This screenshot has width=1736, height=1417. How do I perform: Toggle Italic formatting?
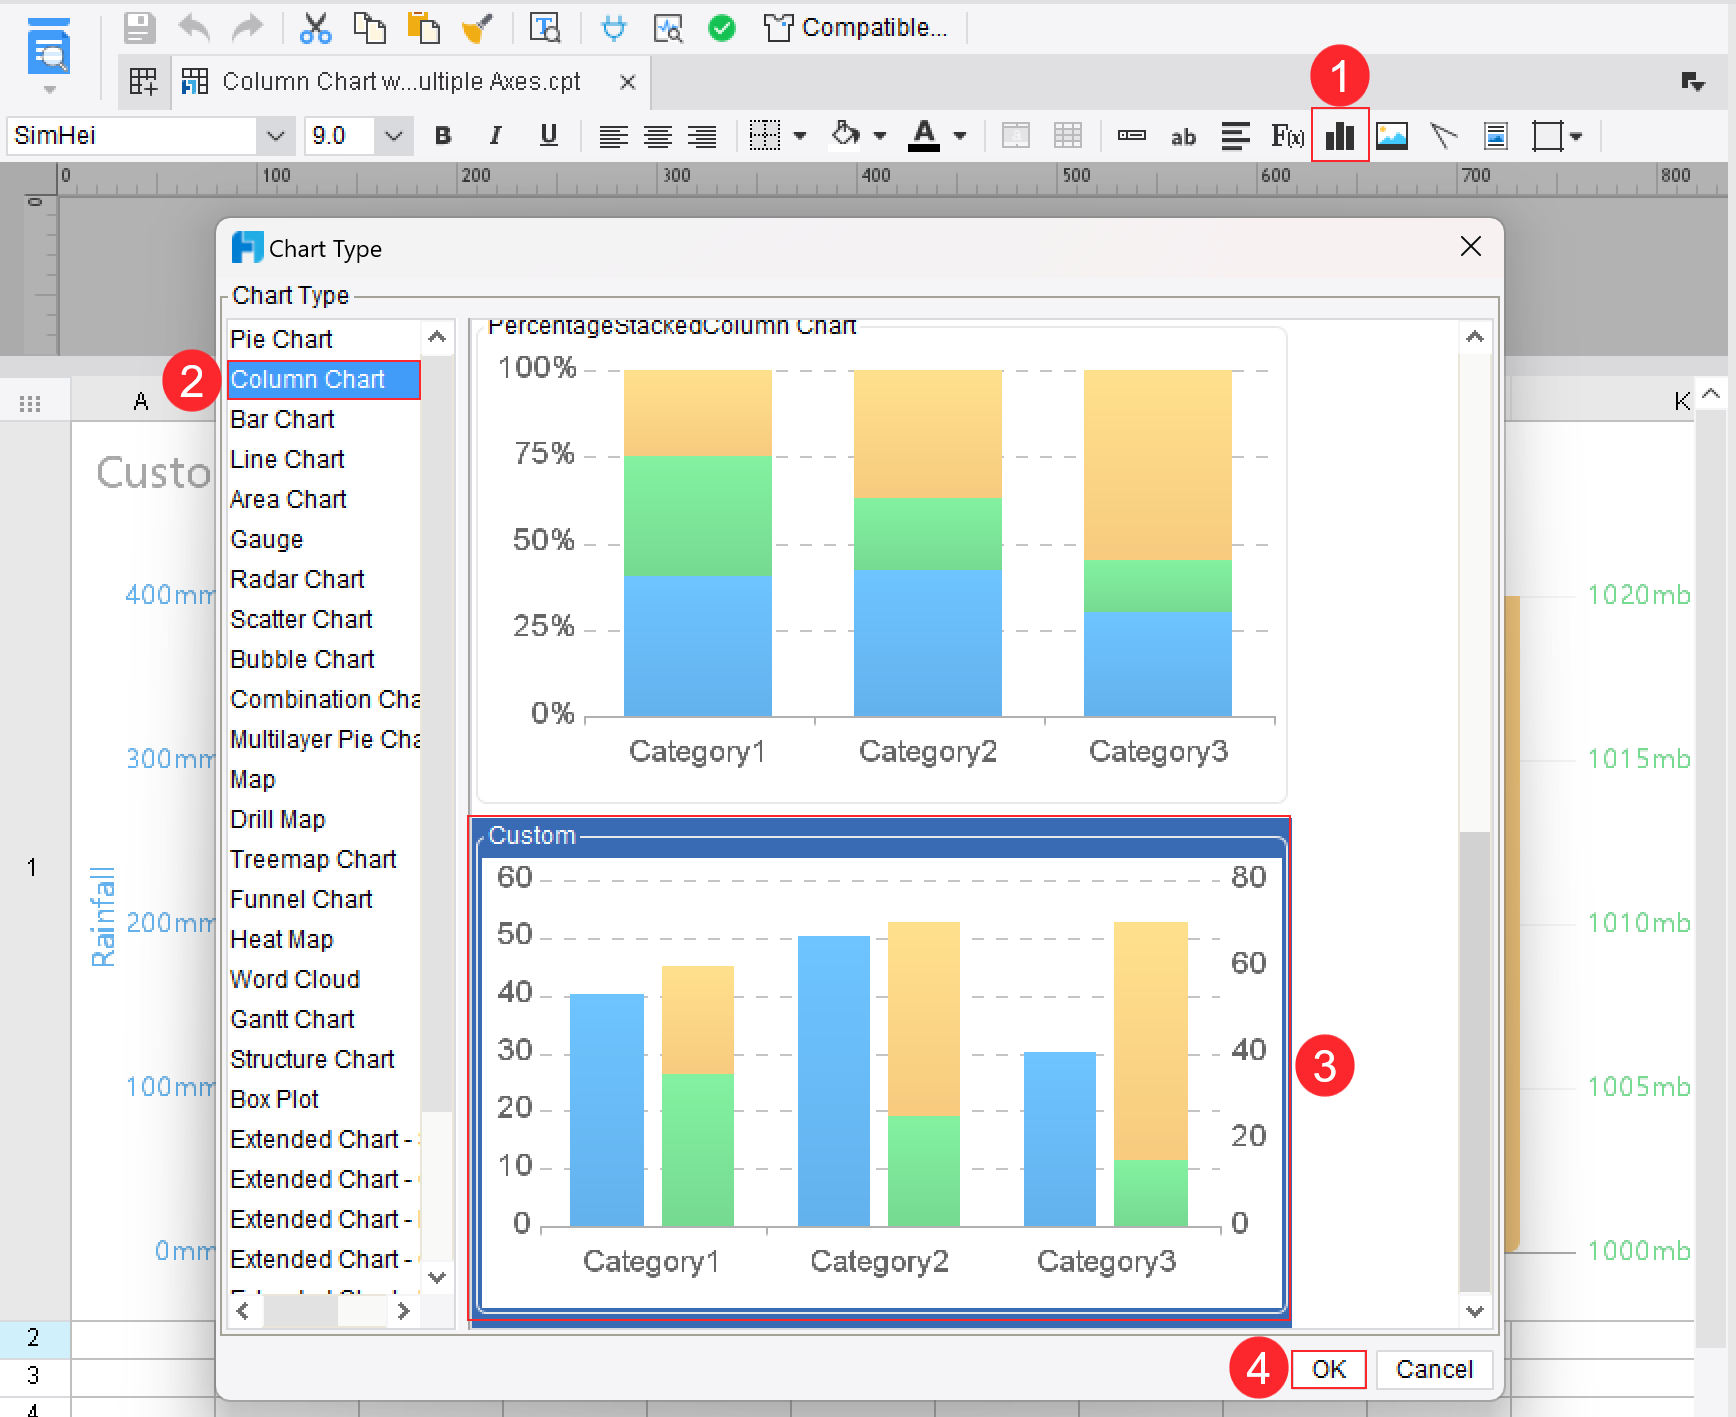495,136
